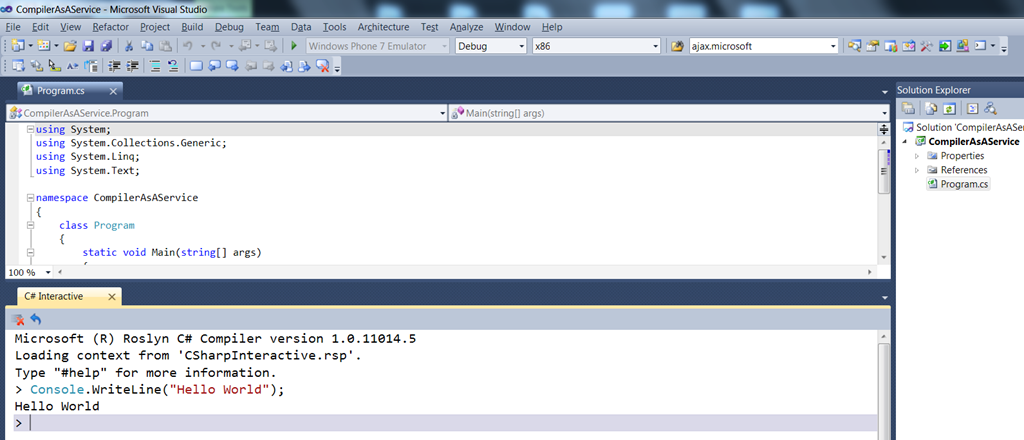This screenshot has width=1024, height=440.
Task: Go to the next bookmark
Action: click(x=232, y=65)
